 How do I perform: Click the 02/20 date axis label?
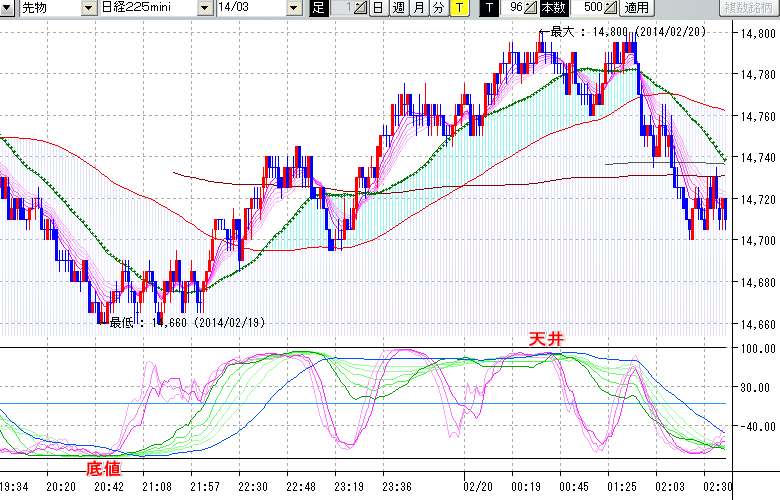[478, 487]
